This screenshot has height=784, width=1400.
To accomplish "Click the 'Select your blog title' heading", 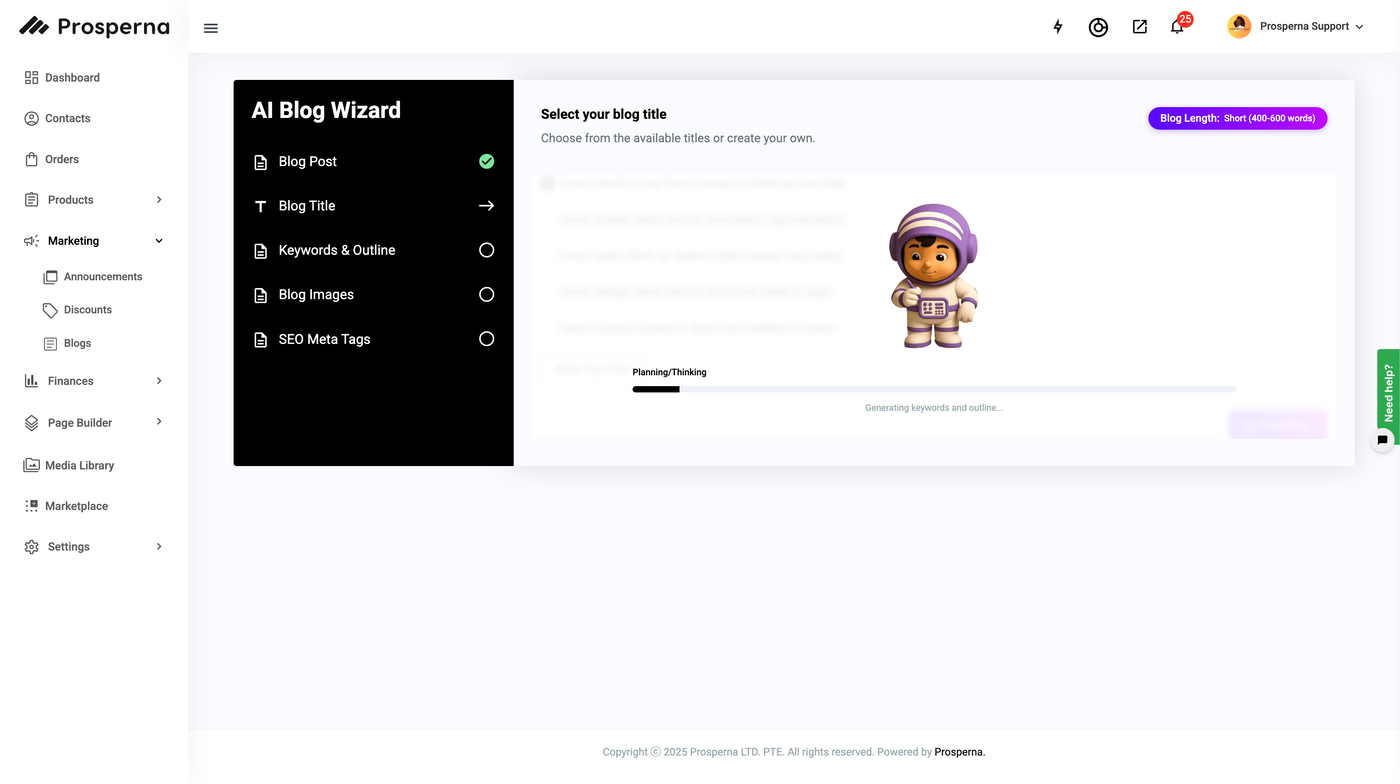I will pyautogui.click(x=603, y=114).
